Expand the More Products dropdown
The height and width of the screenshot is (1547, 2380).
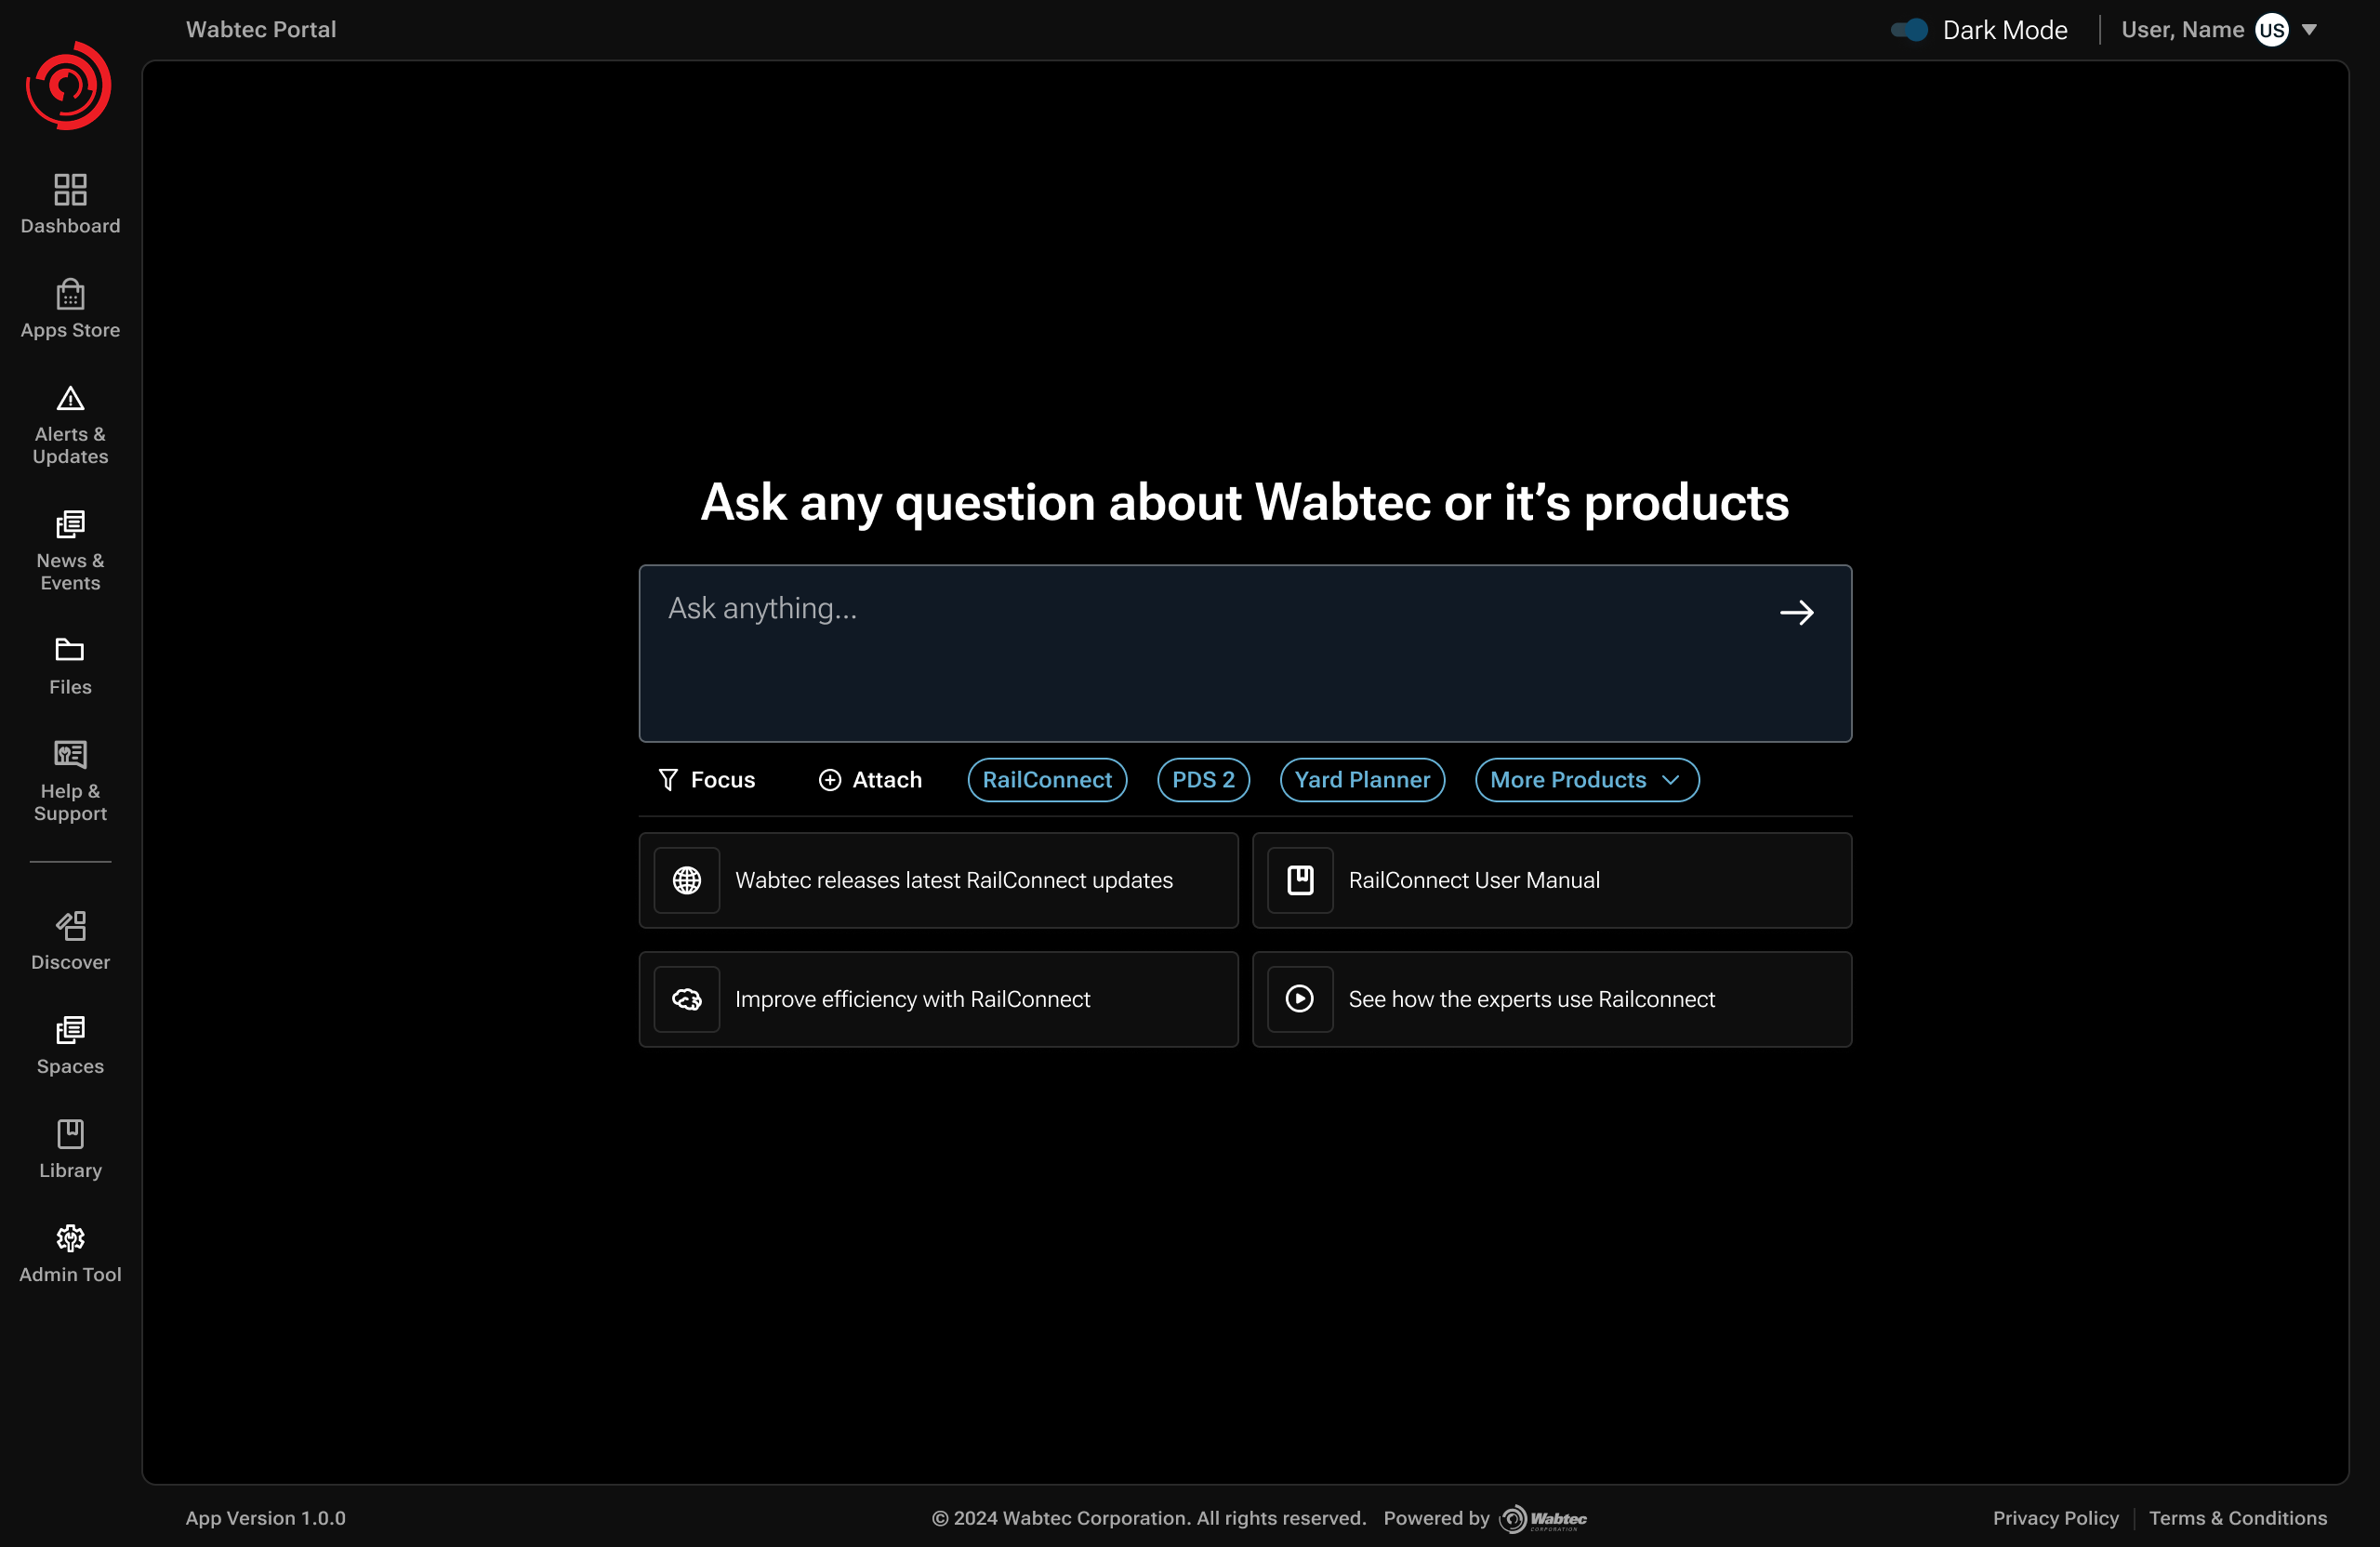click(1586, 780)
